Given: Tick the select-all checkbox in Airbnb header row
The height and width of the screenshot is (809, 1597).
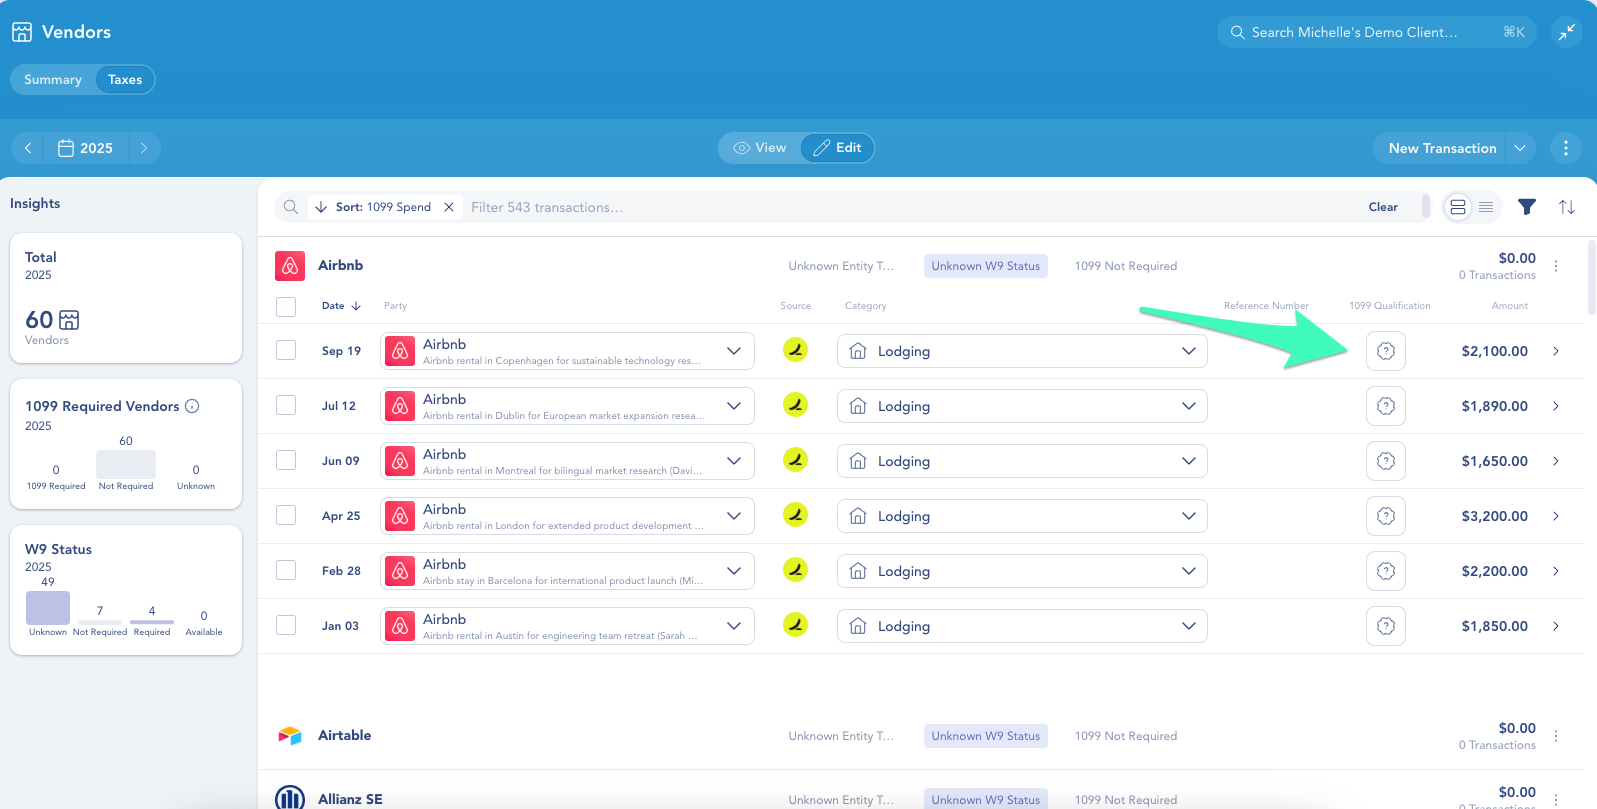Looking at the screenshot, I should [x=286, y=306].
